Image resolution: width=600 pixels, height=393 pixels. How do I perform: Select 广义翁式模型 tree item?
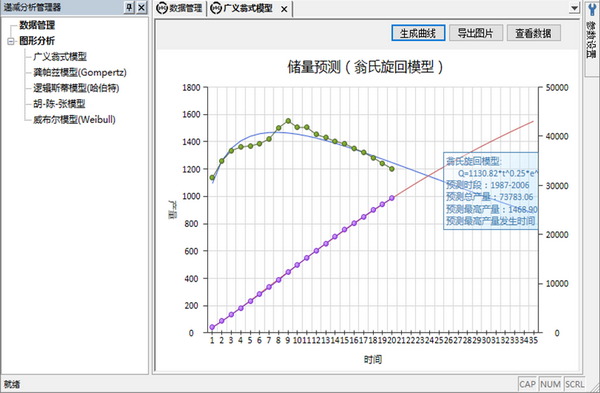point(60,57)
